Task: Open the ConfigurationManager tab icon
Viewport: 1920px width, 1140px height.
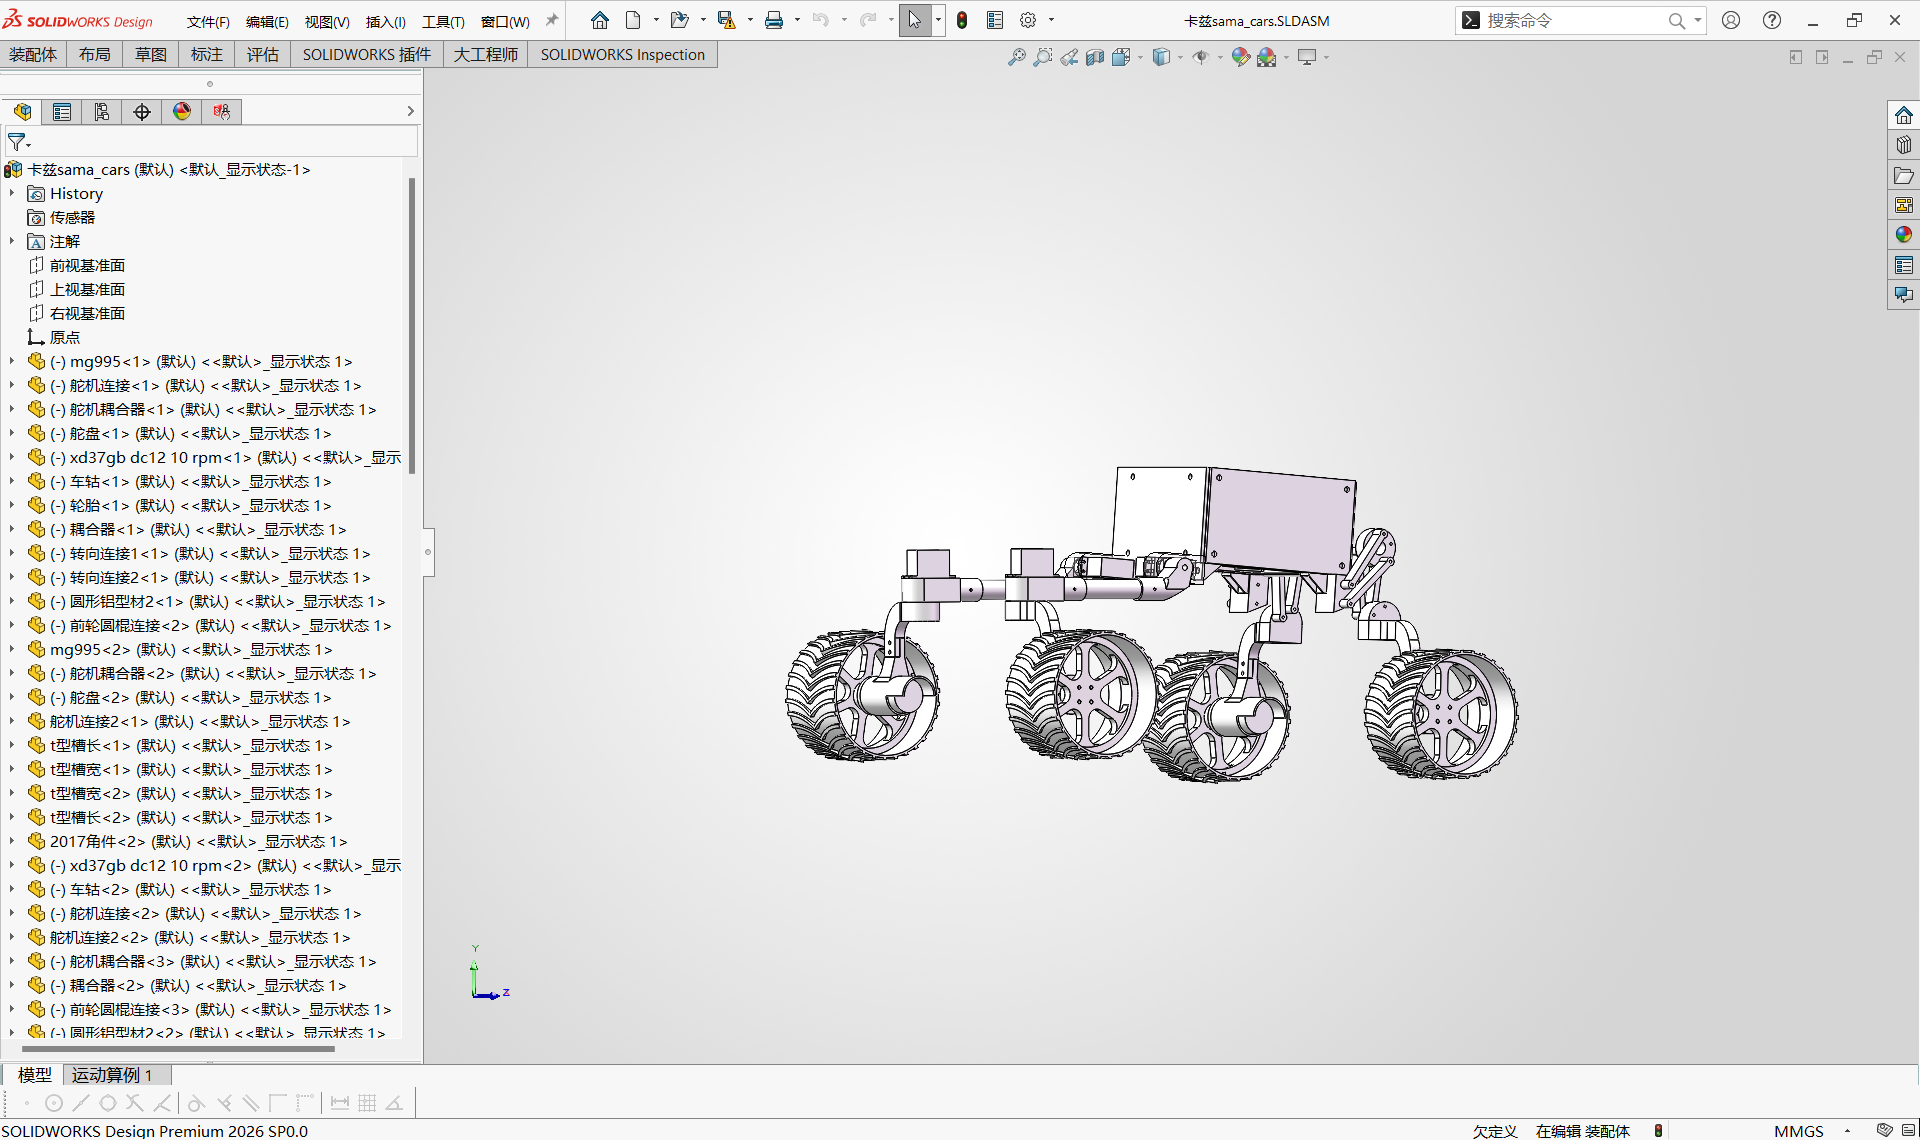Action: pyautogui.click(x=102, y=112)
